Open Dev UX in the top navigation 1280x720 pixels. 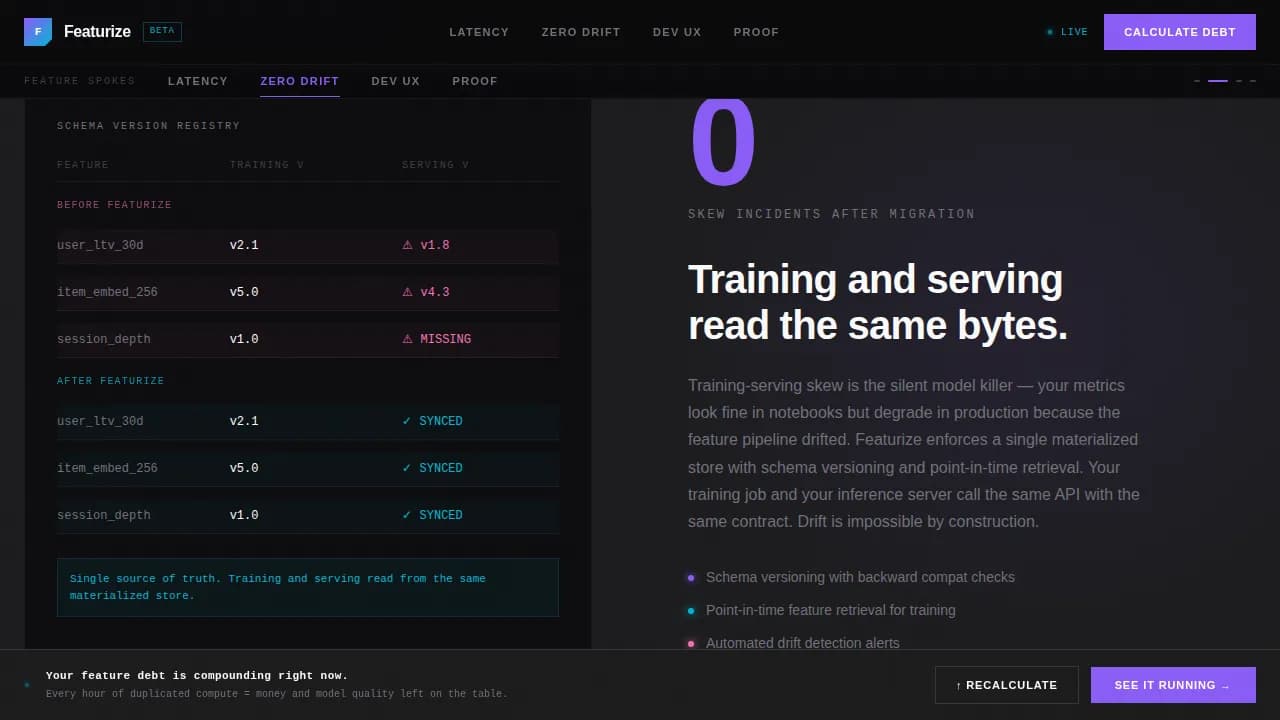point(677,32)
